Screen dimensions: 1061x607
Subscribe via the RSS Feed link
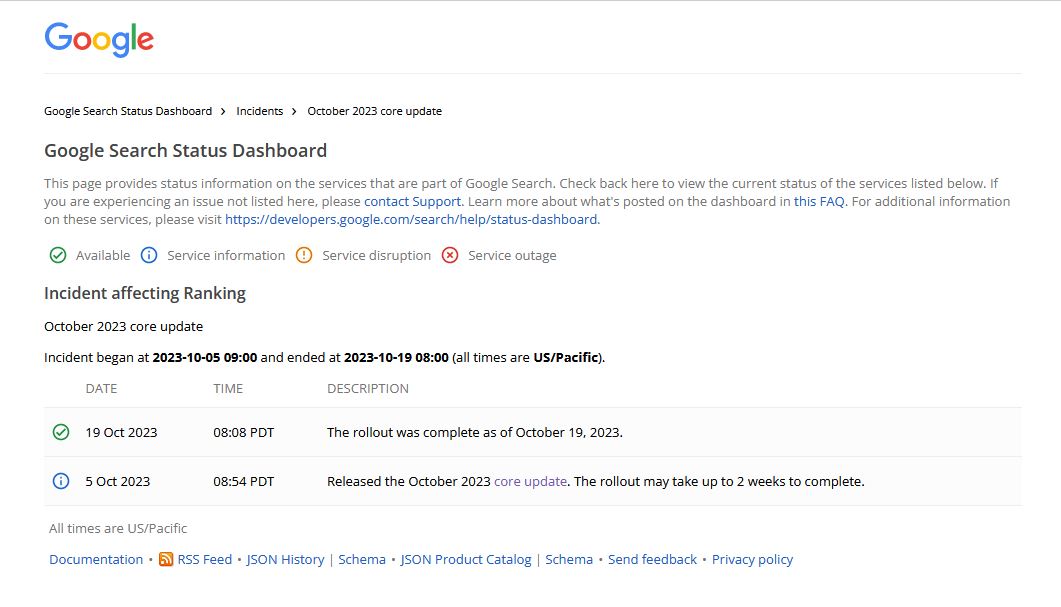click(x=204, y=560)
